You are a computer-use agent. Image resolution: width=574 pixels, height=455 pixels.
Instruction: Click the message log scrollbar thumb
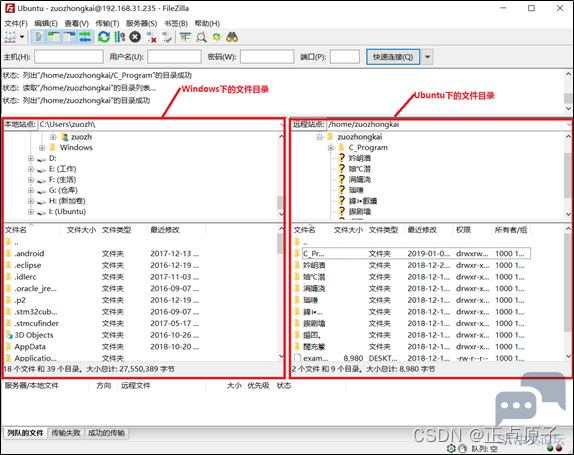pos(568,98)
